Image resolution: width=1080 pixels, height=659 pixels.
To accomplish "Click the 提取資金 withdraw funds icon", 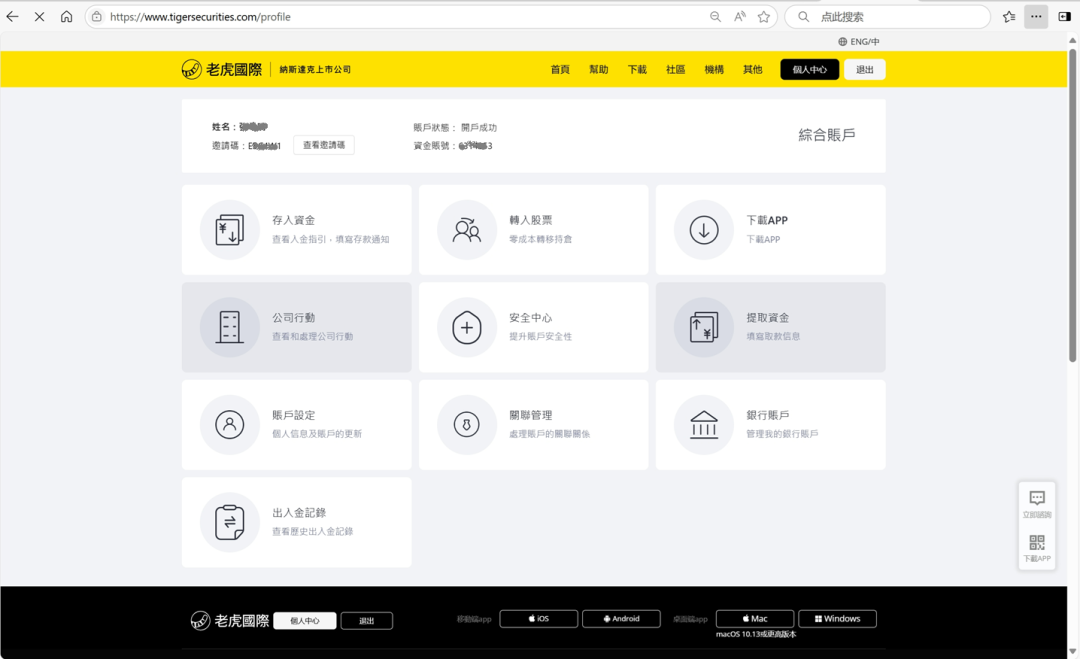I will 703,327.
